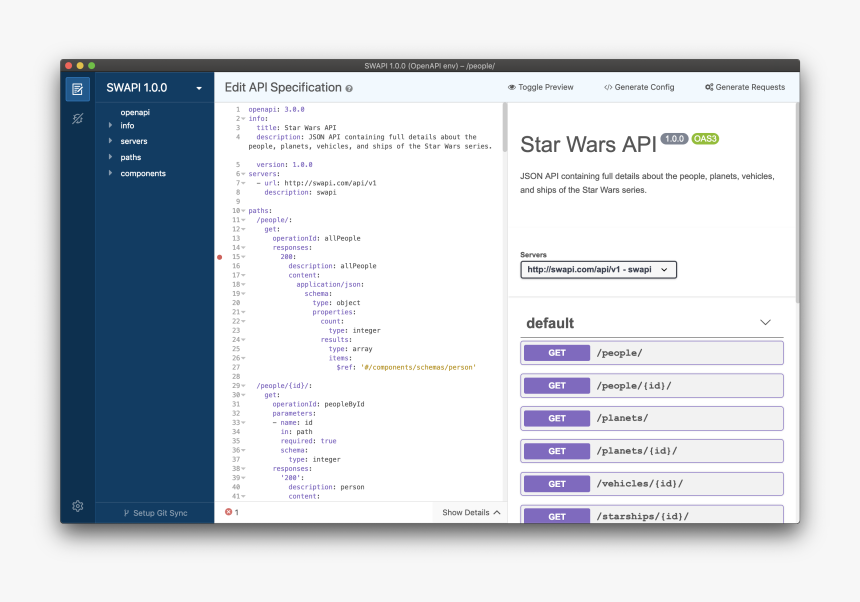The height and width of the screenshot is (602, 860).
Task: Click the OAS3 badge
Action: 705,139
